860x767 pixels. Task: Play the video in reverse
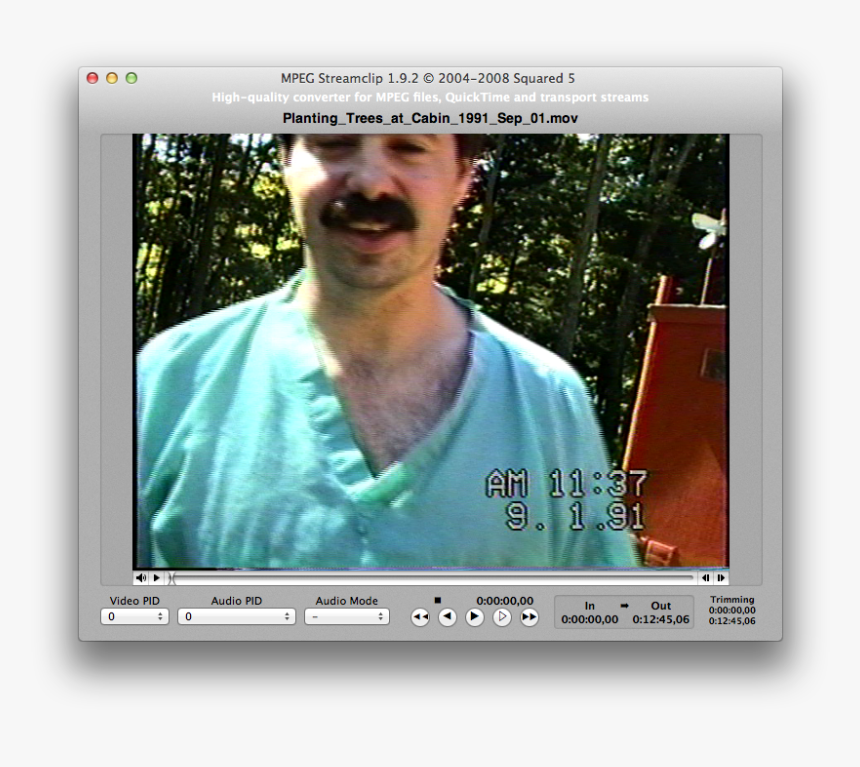tap(447, 617)
